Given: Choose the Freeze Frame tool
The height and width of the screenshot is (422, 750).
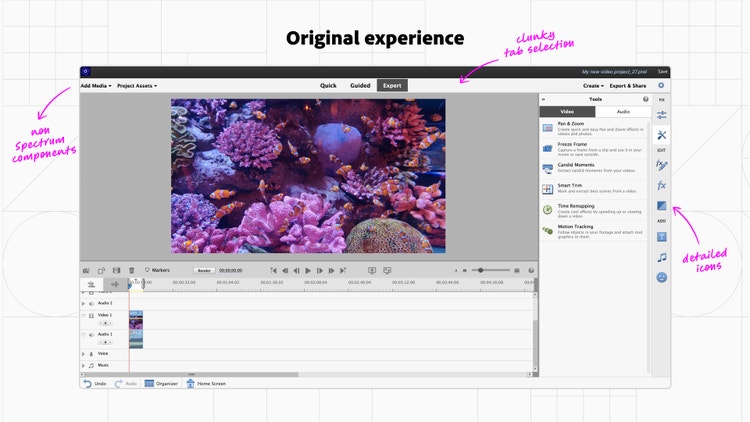Looking at the screenshot, I should pyautogui.click(x=594, y=149).
